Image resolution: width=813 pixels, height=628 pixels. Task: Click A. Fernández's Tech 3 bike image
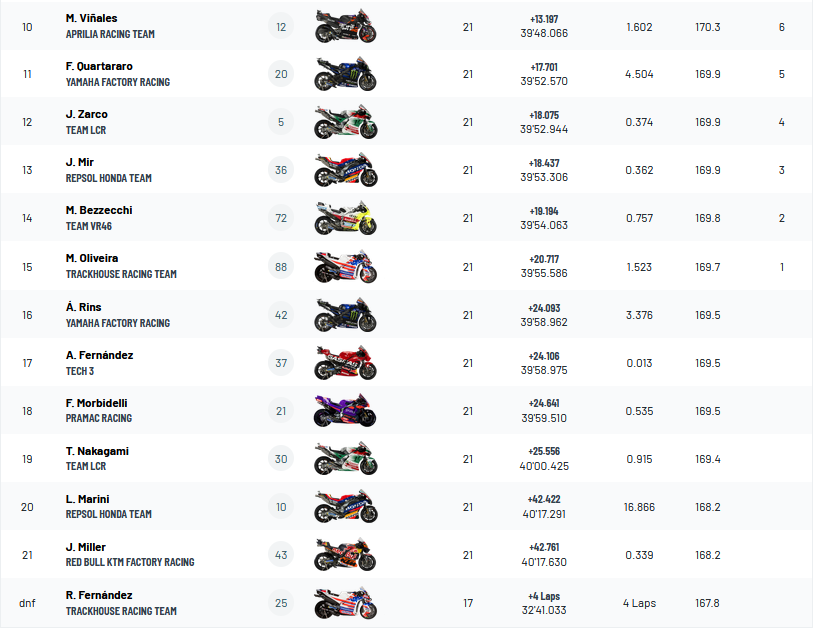tap(346, 363)
